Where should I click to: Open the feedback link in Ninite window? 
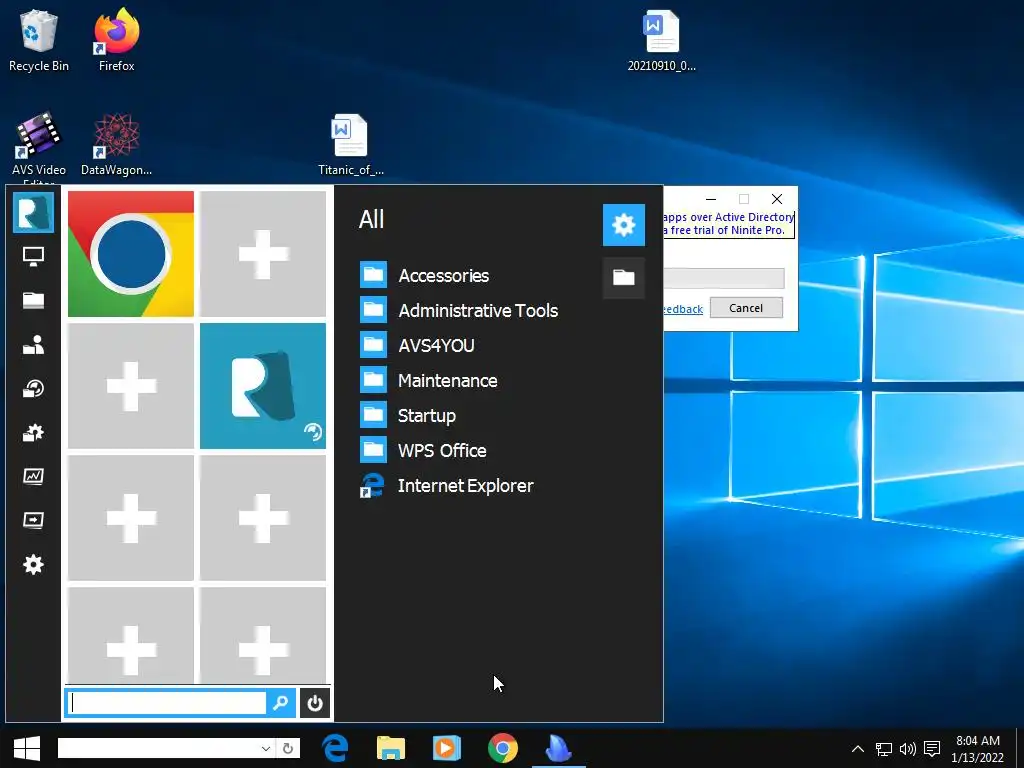click(683, 309)
